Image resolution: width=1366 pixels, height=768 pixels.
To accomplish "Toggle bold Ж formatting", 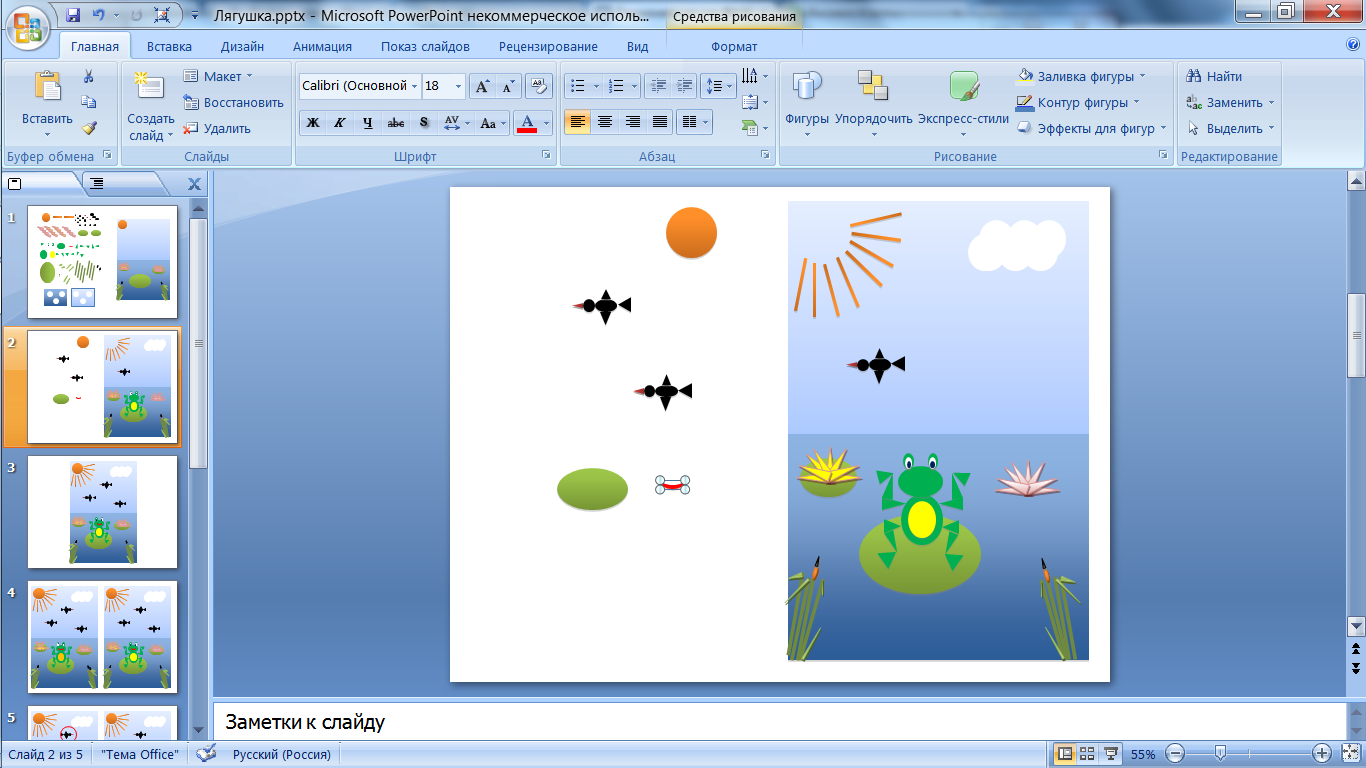I will [313, 123].
